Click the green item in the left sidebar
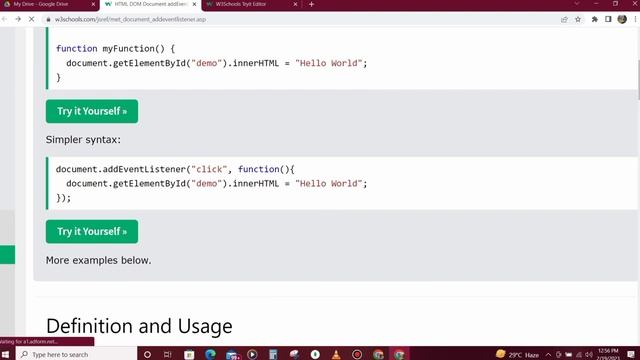 [x=7, y=255]
